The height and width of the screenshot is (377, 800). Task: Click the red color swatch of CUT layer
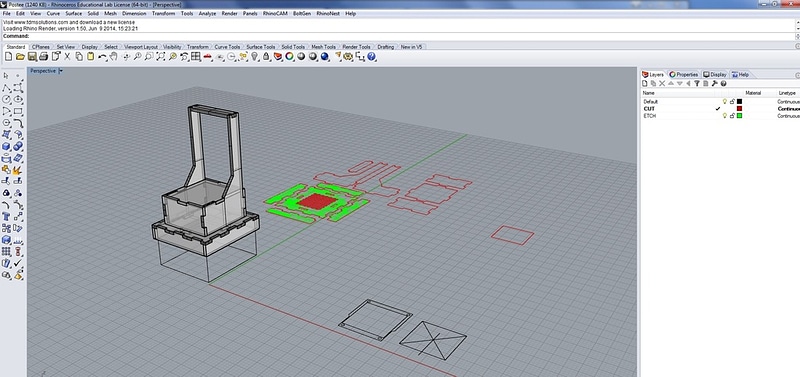point(739,109)
